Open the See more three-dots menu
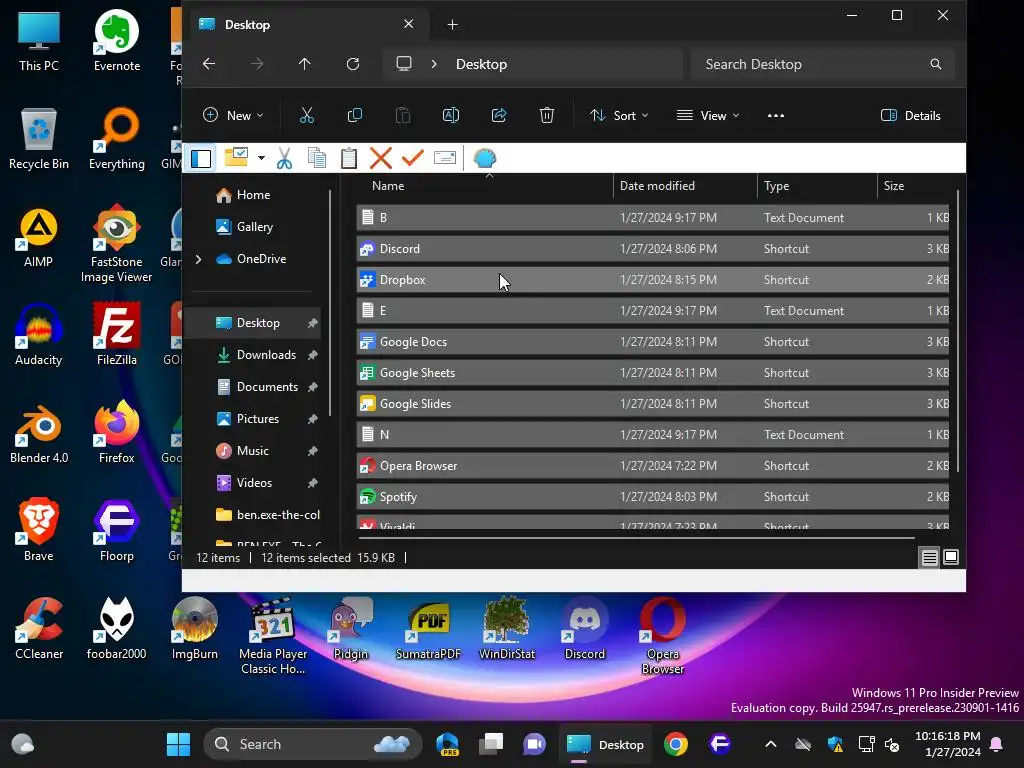Viewport: 1024px width, 768px height. (776, 116)
